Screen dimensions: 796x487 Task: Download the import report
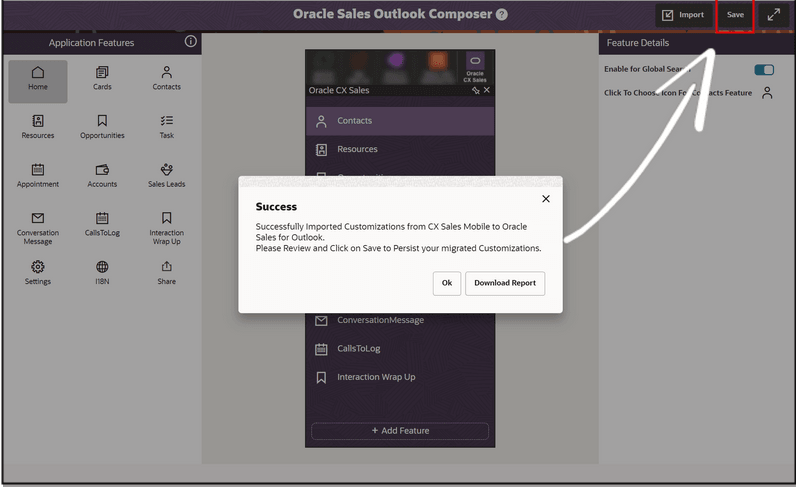tap(505, 283)
